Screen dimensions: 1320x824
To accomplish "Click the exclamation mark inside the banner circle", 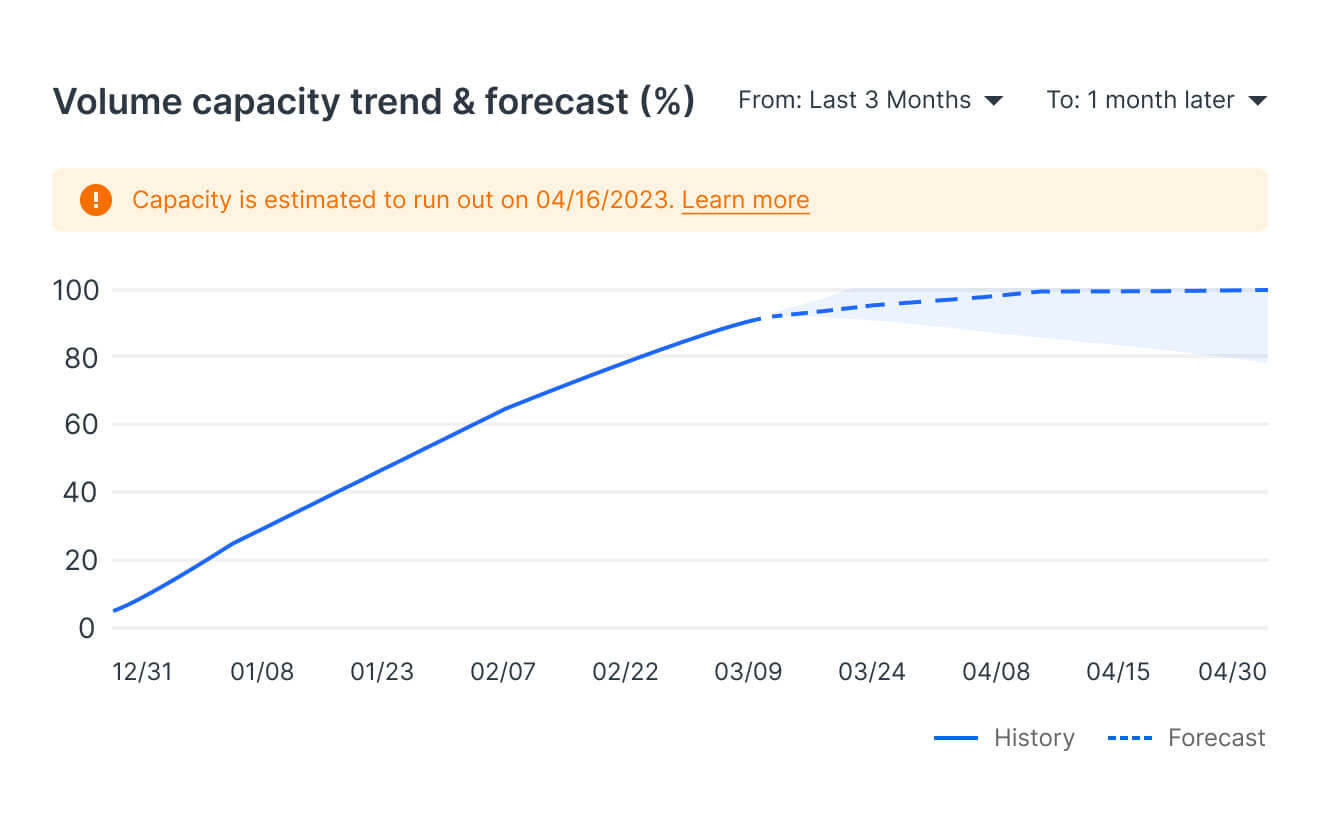I will [x=95, y=200].
